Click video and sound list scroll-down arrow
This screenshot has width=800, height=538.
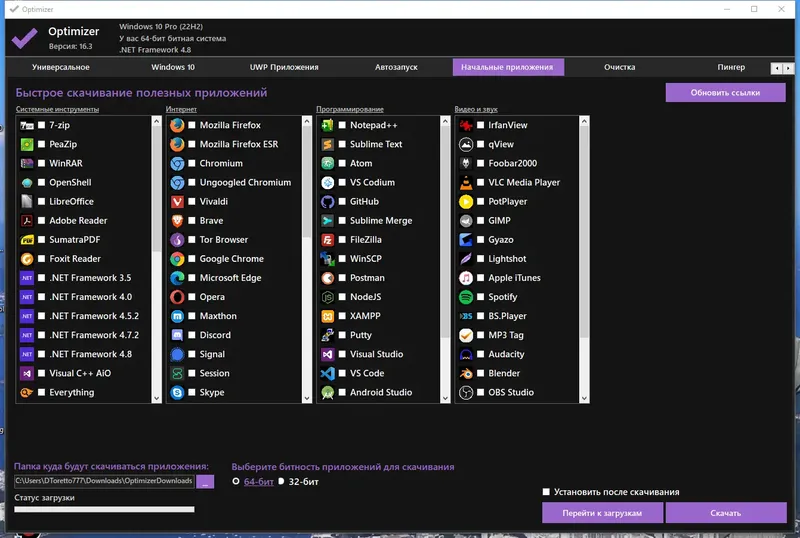pos(584,398)
